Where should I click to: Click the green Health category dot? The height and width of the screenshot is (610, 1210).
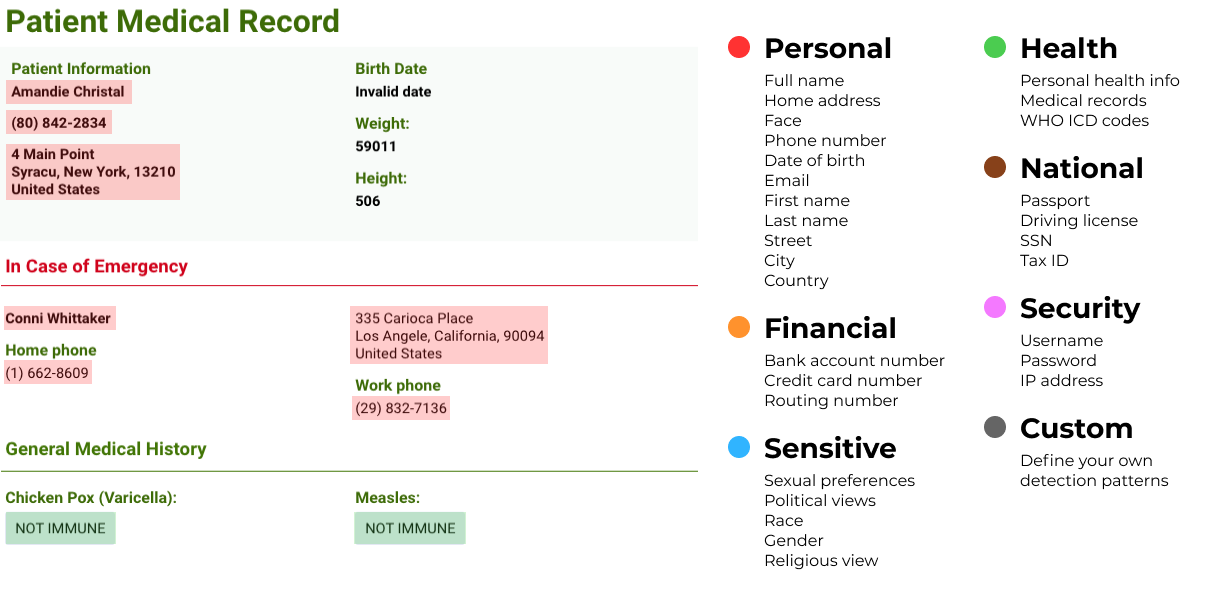click(x=995, y=47)
